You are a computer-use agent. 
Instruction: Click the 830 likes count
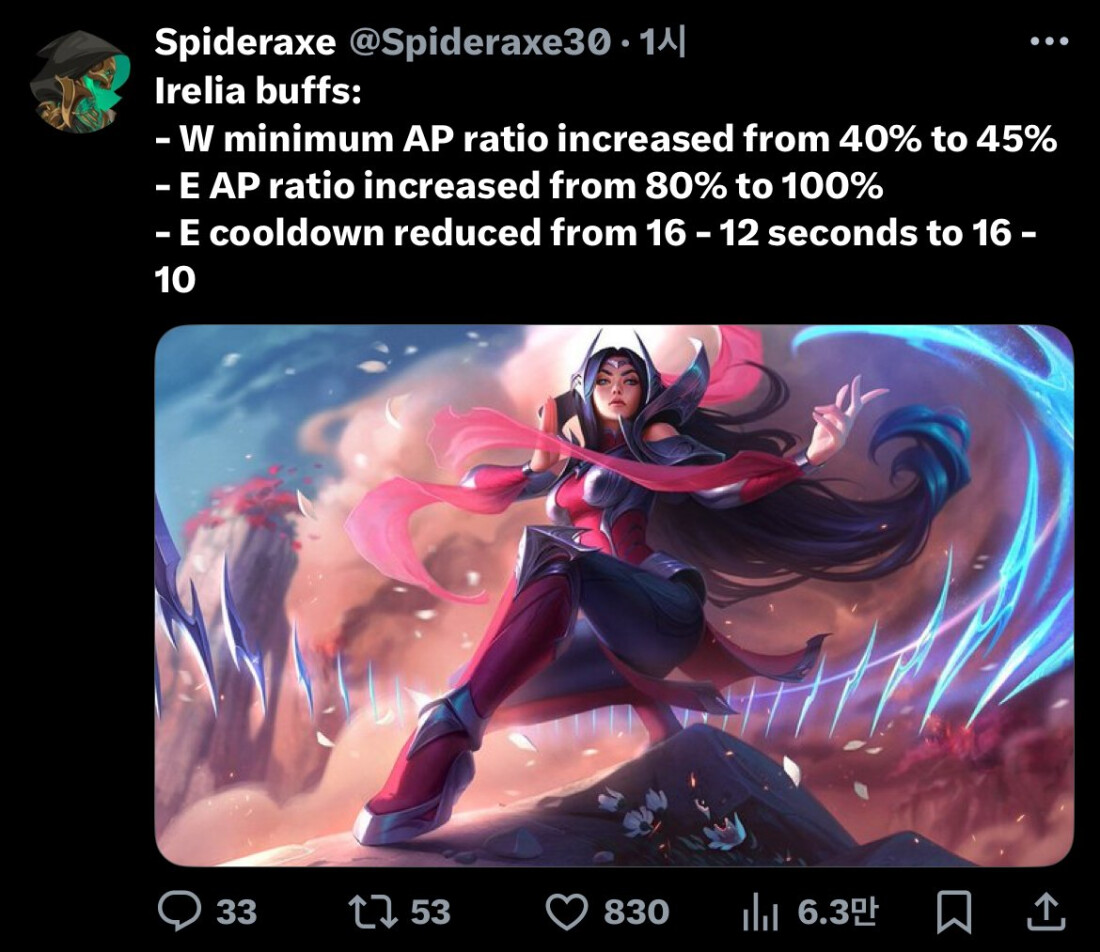point(636,912)
